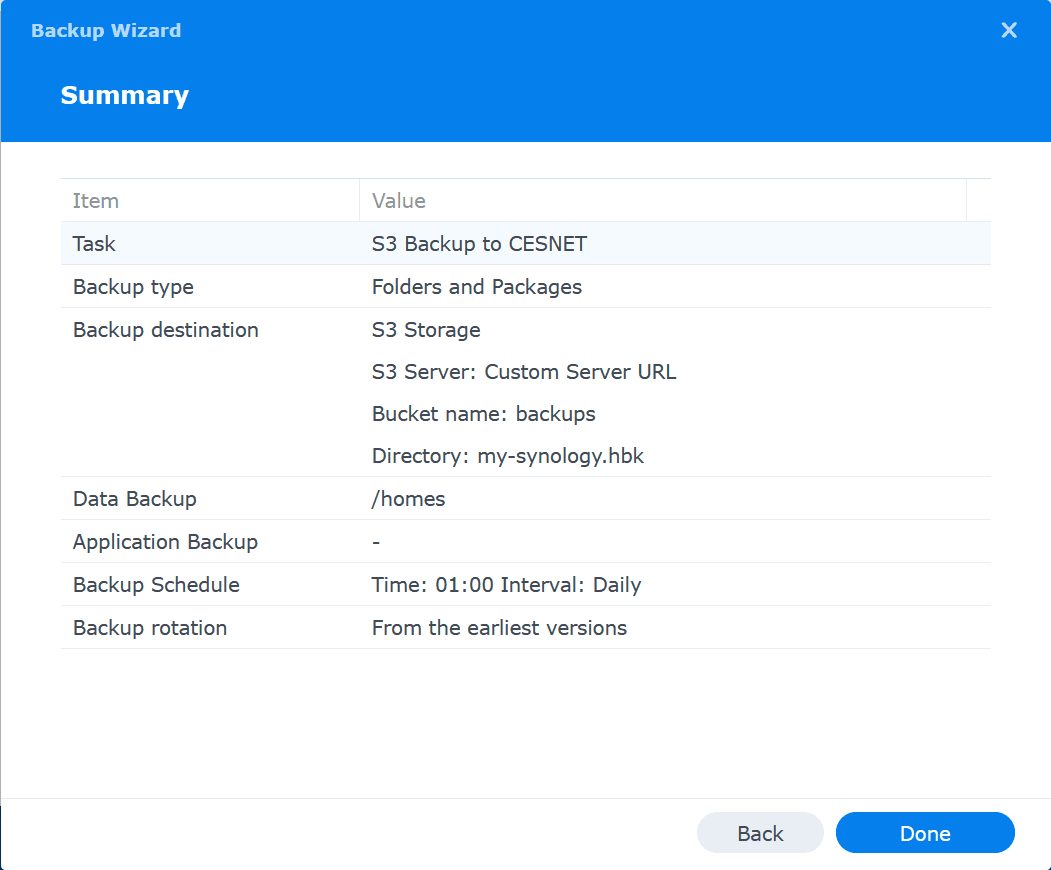
Task: Select the Data Backup row label
Action: point(134,499)
